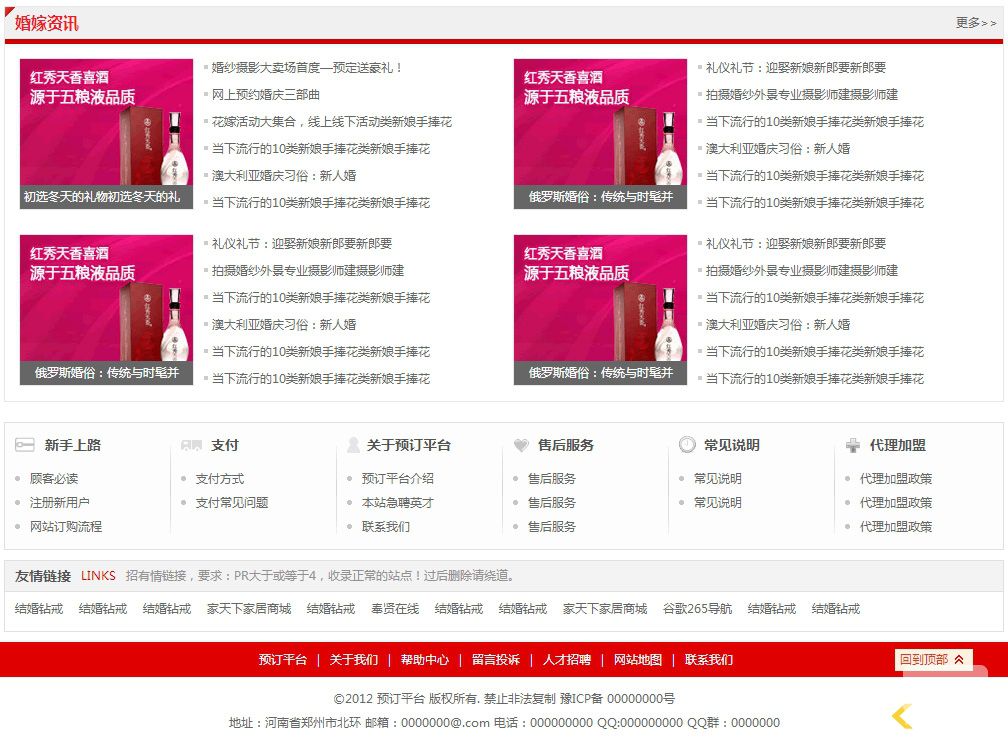Click the up-chevron icon in 回到顶部 button

[959, 660]
